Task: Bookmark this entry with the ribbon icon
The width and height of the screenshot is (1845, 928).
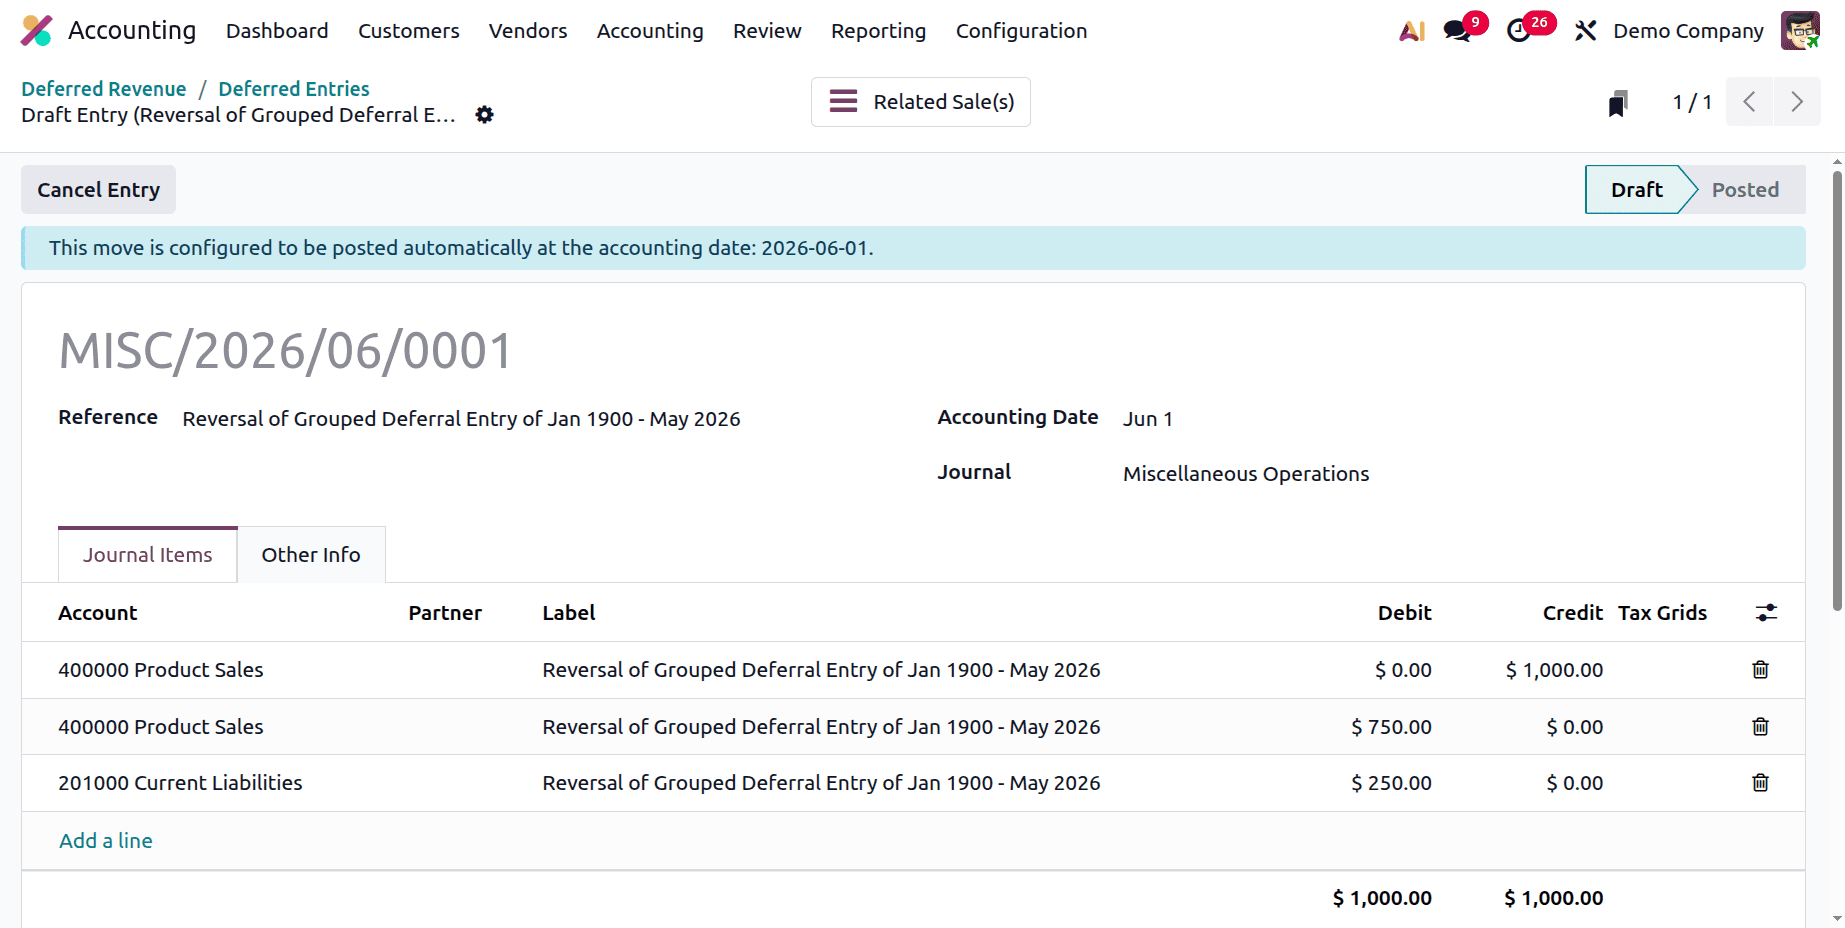Action: pos(1618,101)
